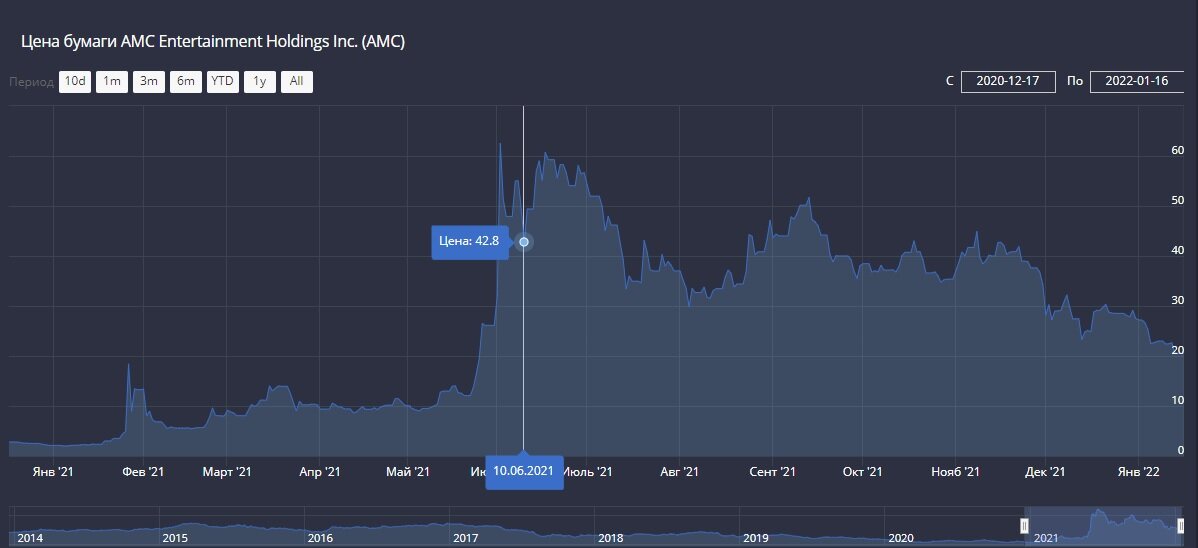Image resolution: width=1198 pixels, height=548 pixels.
Task: Click the start date field 2020-12-17
Action: coord(1009,82)
